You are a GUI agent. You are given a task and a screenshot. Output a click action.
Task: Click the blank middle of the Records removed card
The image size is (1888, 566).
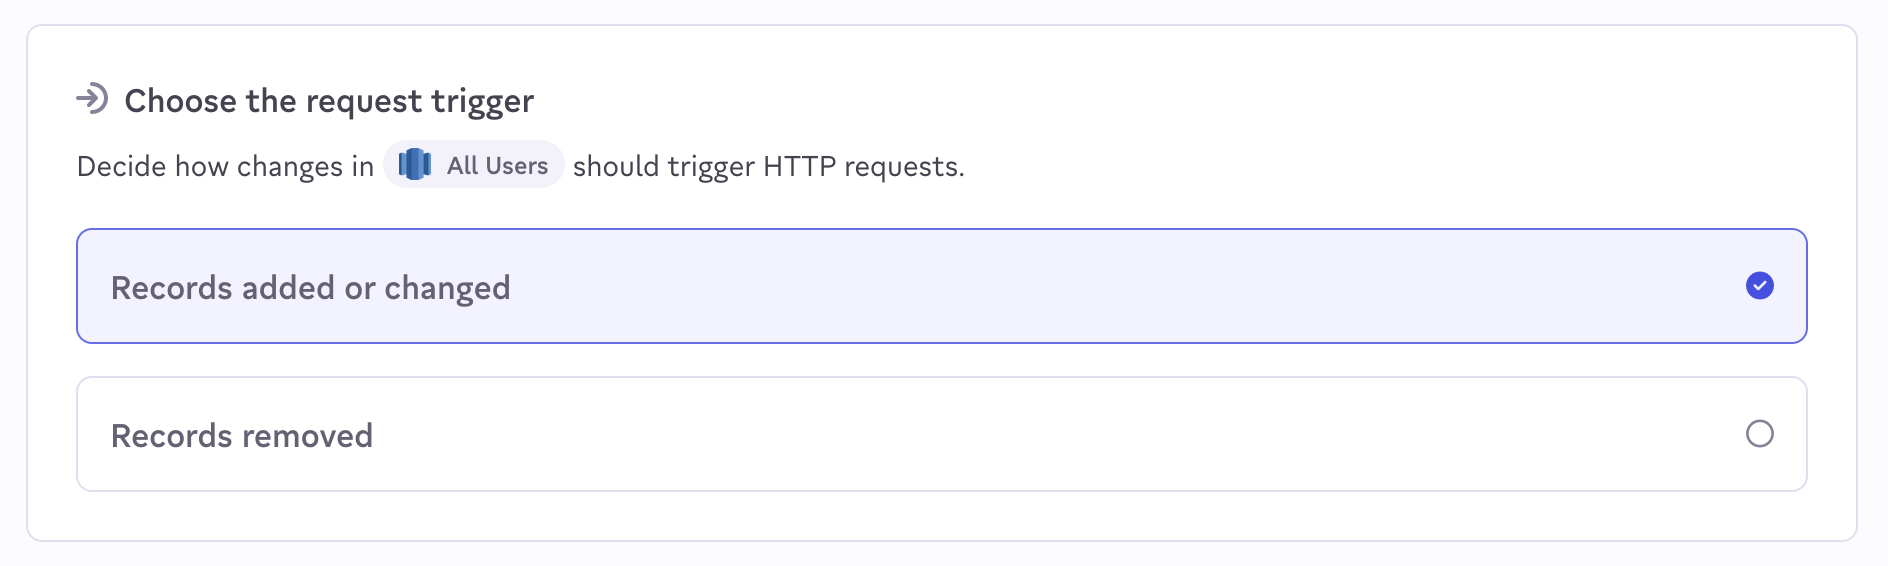(1000, 434)
